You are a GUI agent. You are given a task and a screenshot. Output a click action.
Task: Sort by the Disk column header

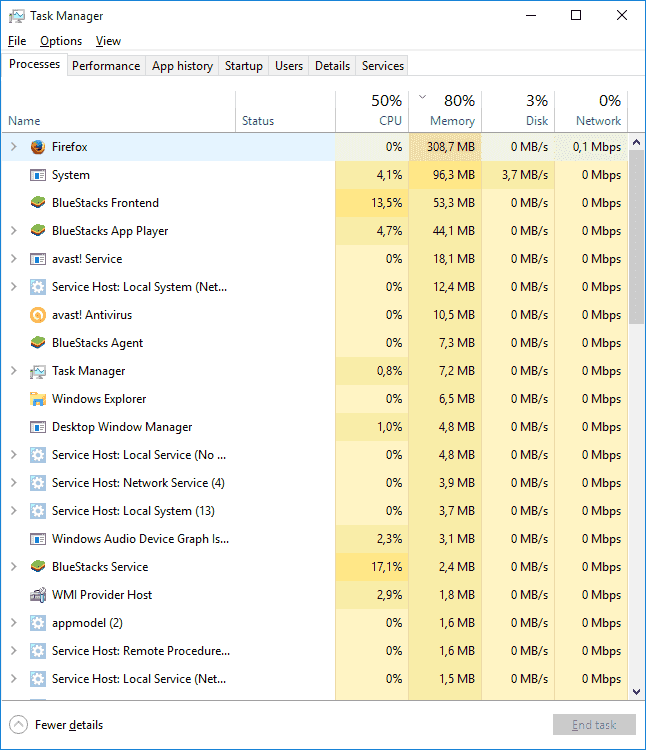coord(518,112)
